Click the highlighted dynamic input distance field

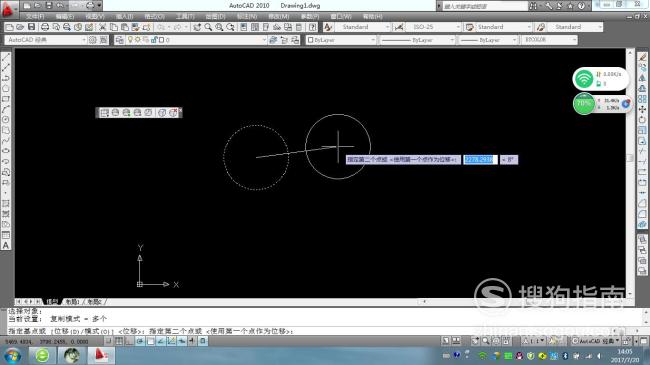tap(480, 160)
